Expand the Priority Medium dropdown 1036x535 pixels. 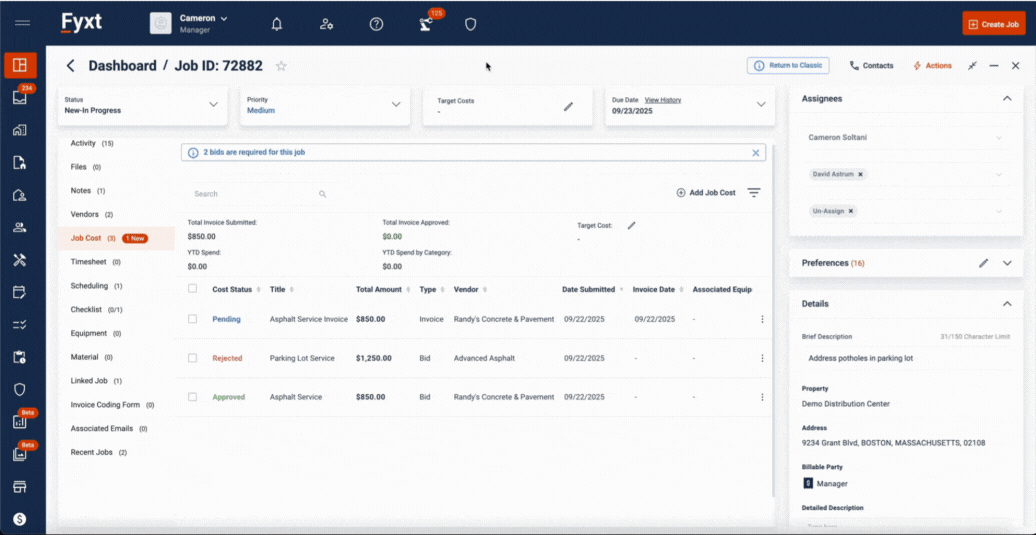coord(396,105)
